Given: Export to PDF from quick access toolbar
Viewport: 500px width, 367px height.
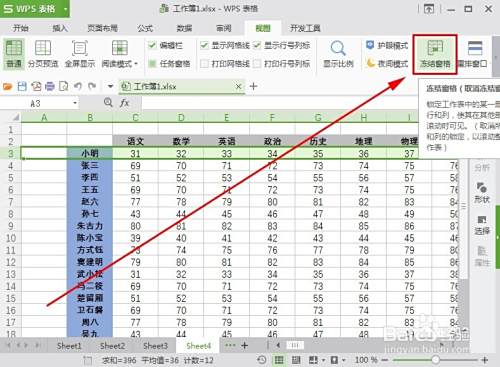Looking at the screenshot, I should pyautogui.click(x=36, y=87).
